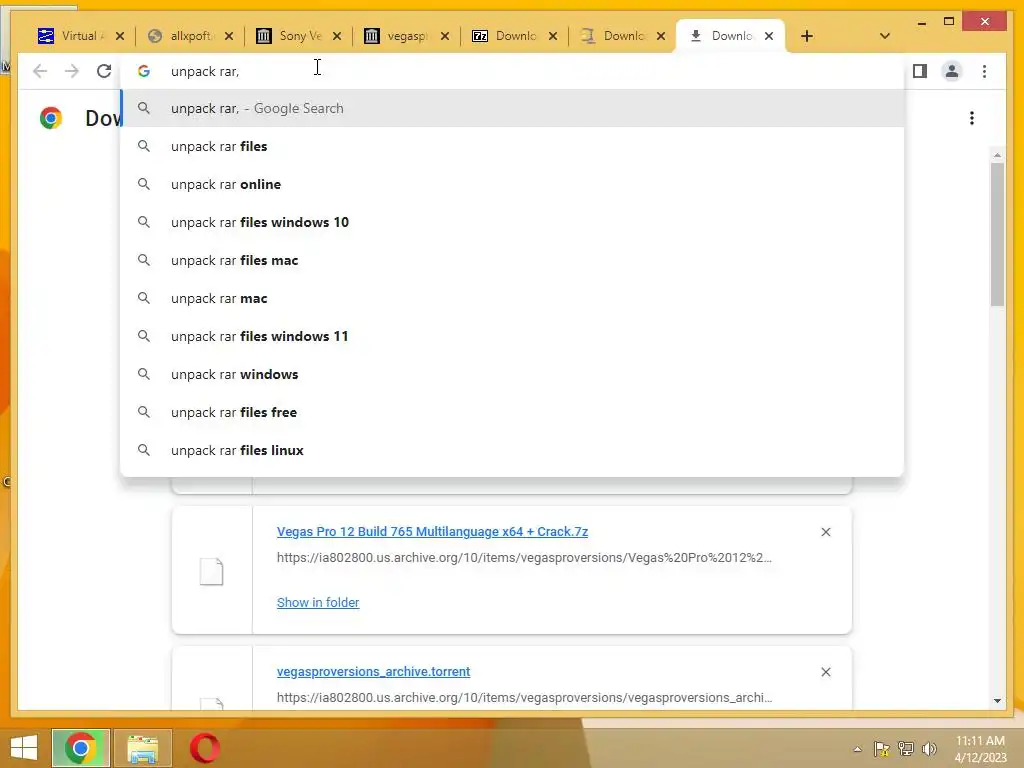The image size is (1024, 768).
Task: Select suggestion 'unpack rar files'
Action: point(513,146)
